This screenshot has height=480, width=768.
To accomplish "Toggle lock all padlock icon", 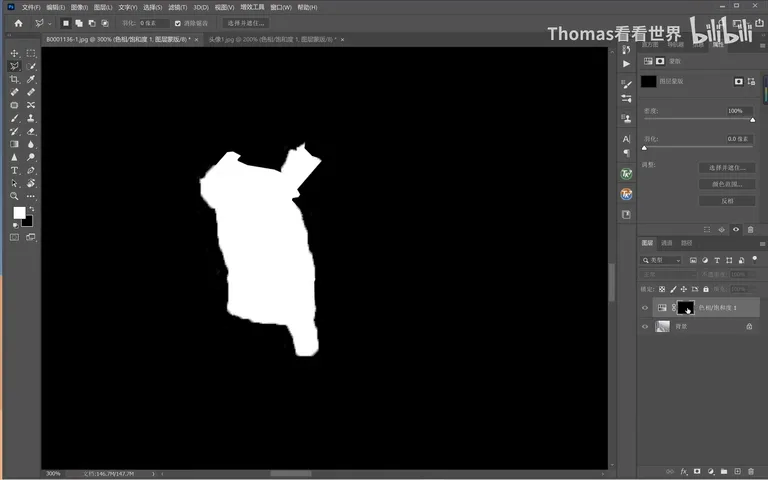I will click(706, 289).
